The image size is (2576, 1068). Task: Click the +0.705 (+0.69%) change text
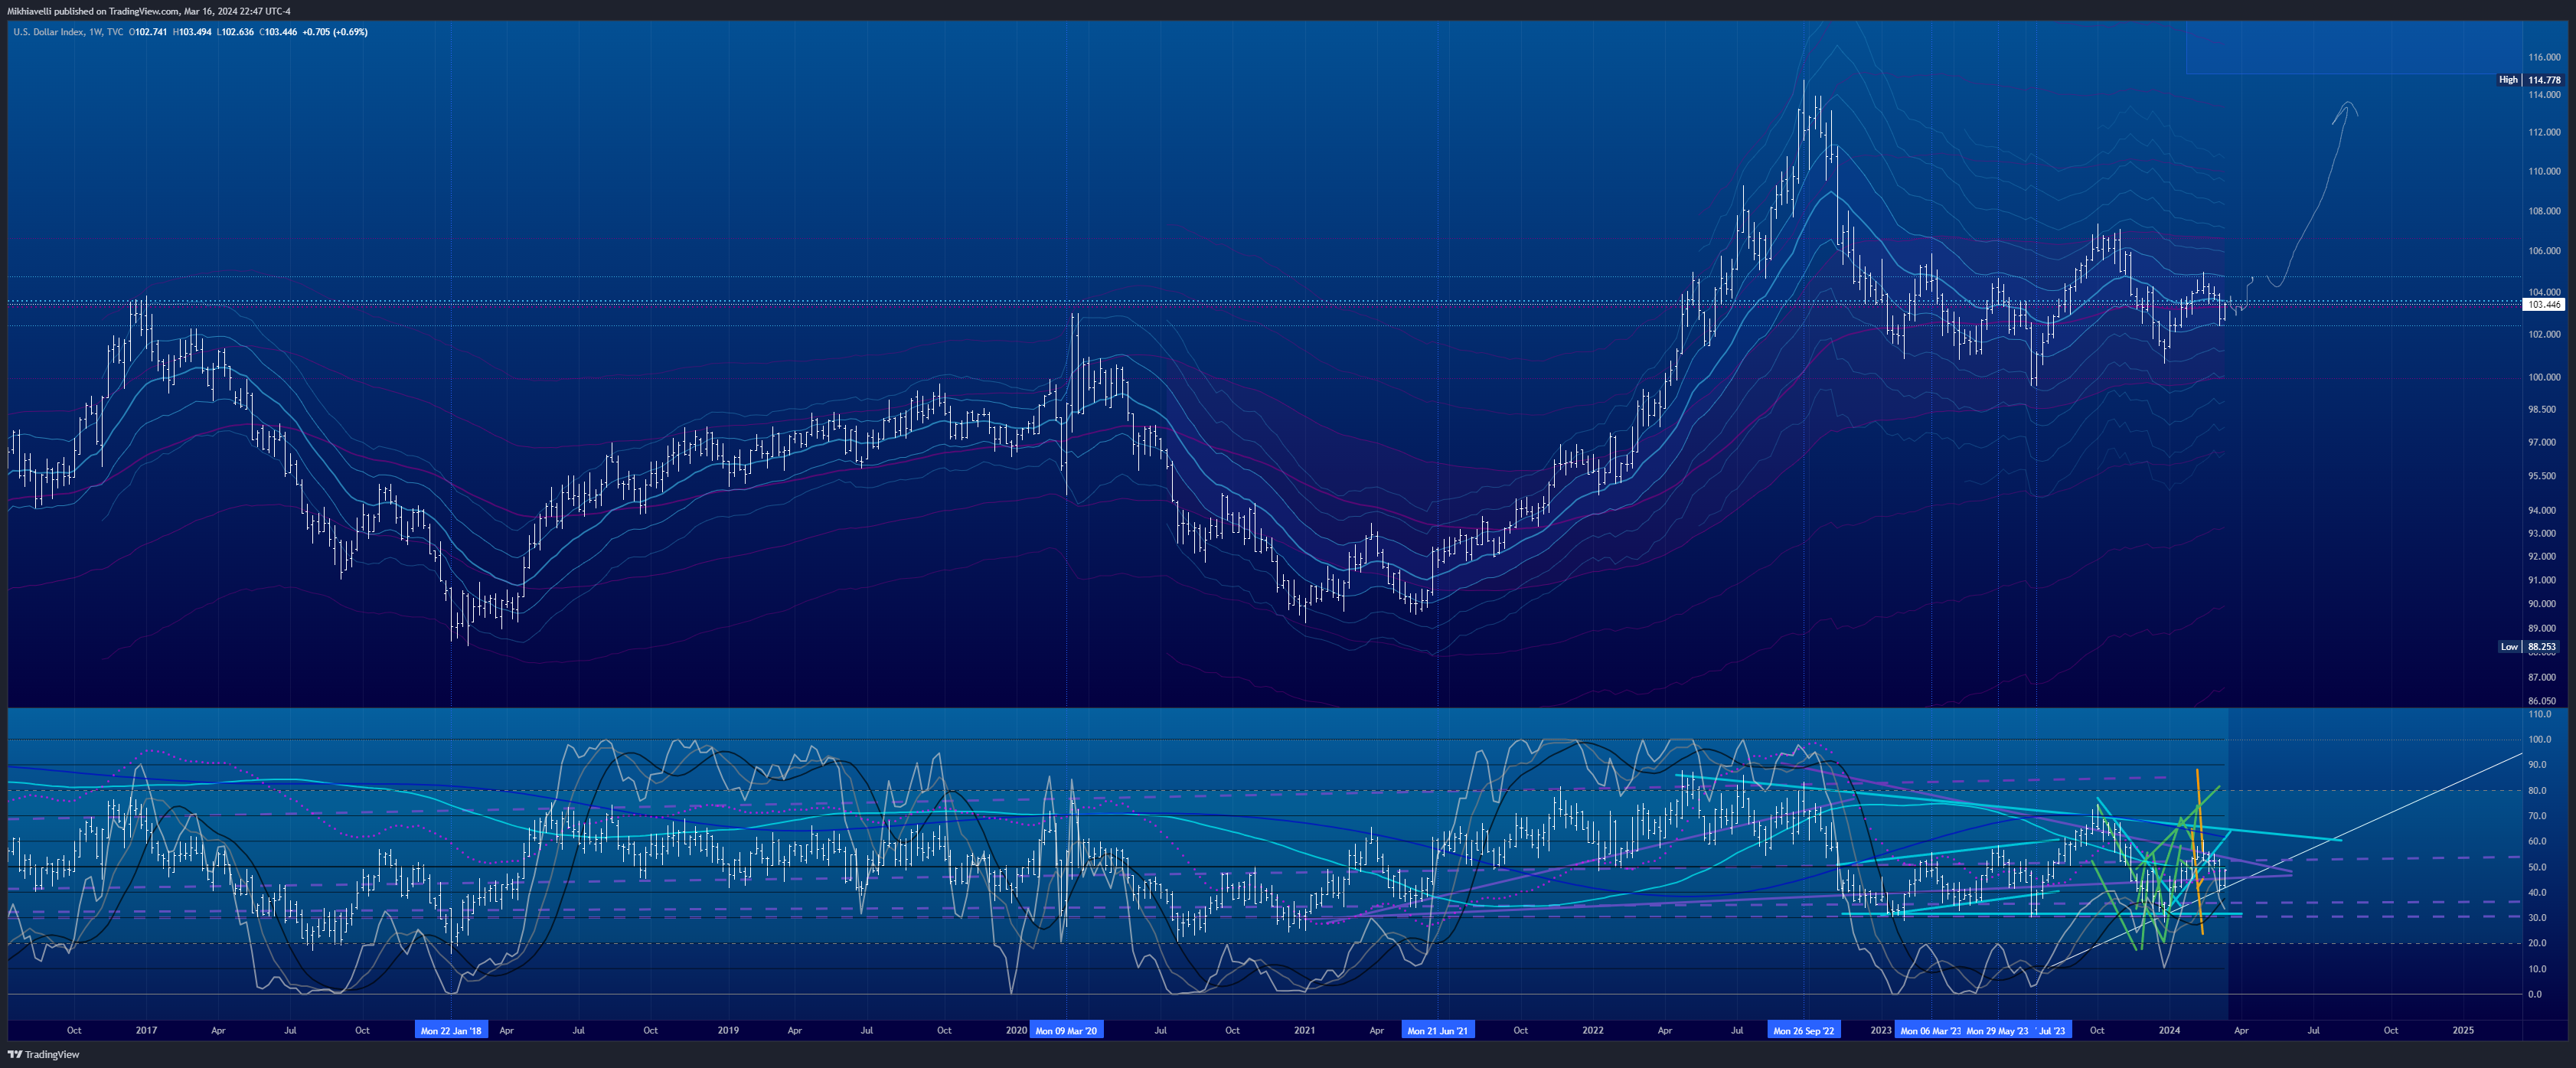click(x=335, y=32)
